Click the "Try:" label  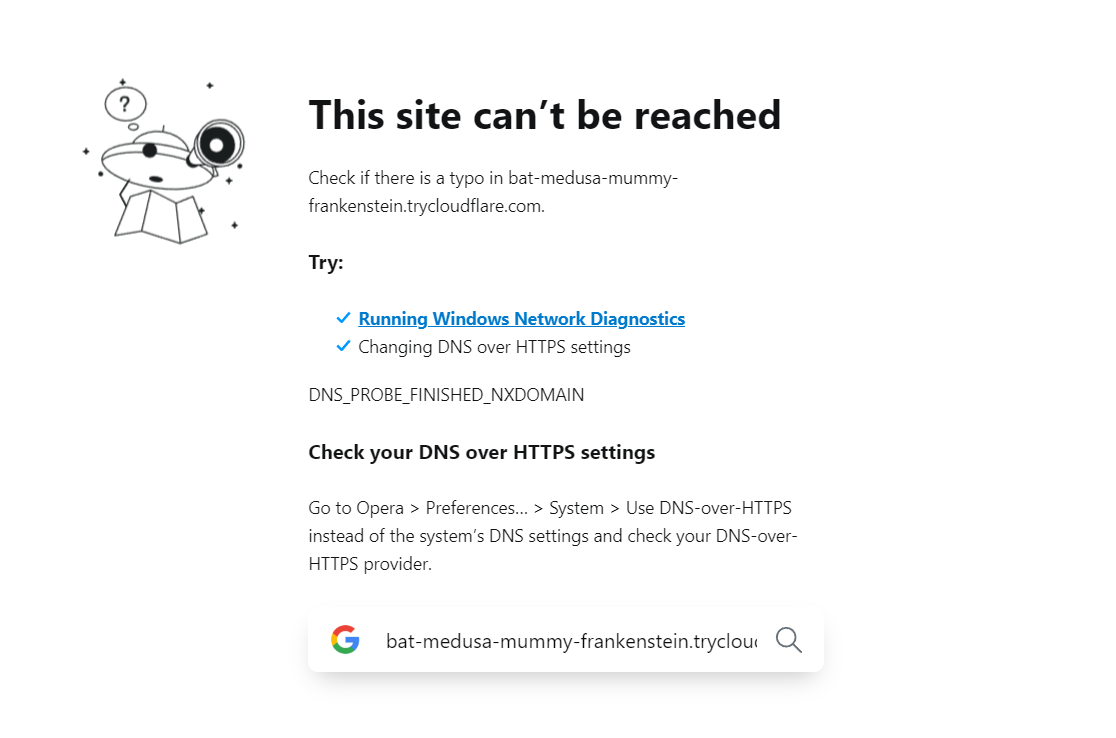click(x=326, y=263)
